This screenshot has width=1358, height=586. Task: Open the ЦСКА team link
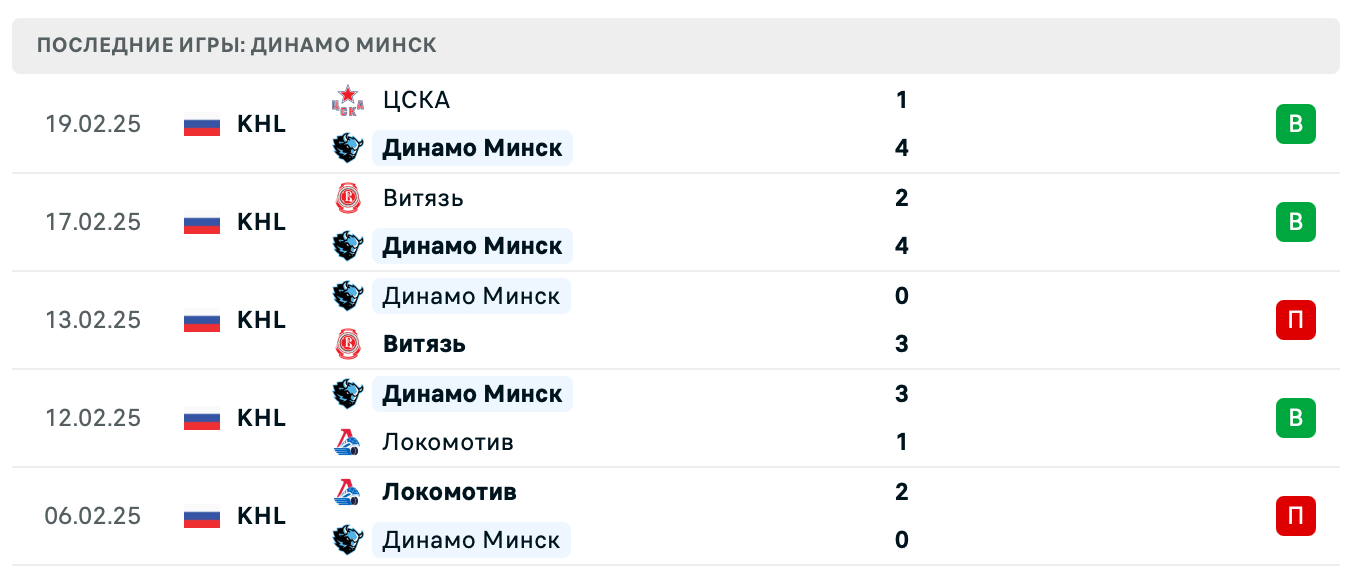416,100
